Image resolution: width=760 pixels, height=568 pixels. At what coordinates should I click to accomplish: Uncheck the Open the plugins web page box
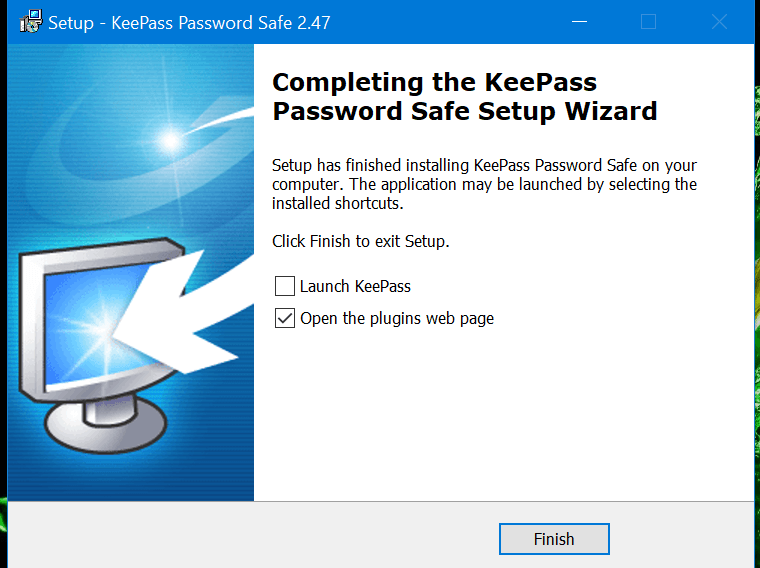(285, 318)
